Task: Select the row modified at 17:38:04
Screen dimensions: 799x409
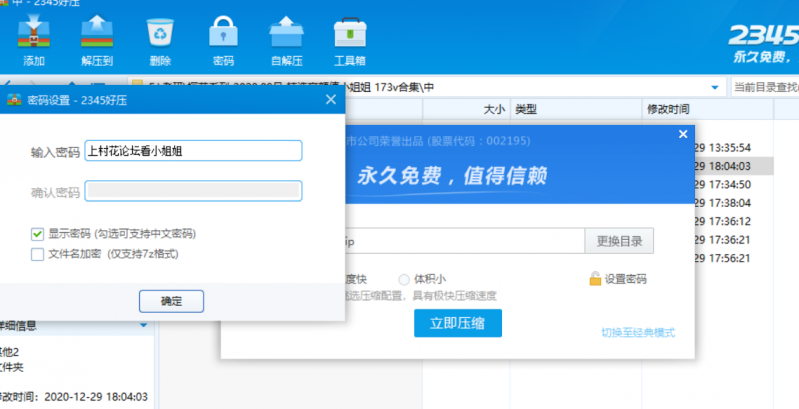Action: (x=734, y=203)
